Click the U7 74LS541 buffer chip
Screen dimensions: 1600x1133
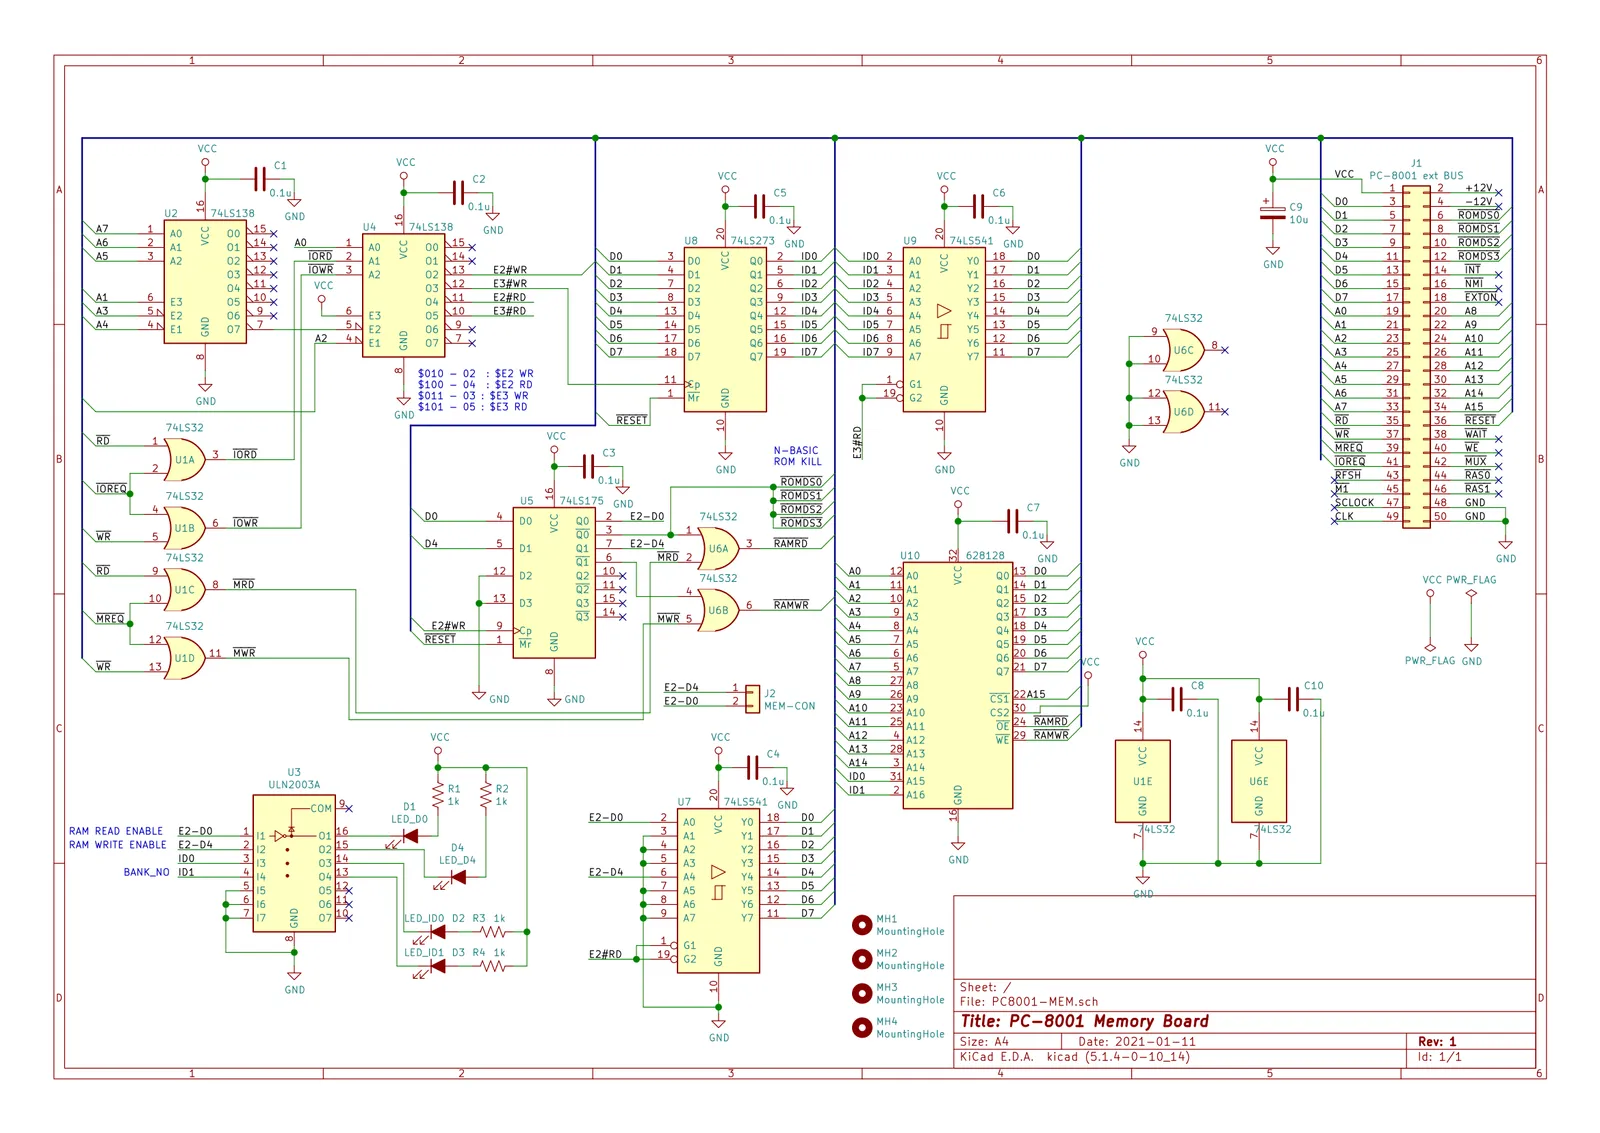click(718, 891)
